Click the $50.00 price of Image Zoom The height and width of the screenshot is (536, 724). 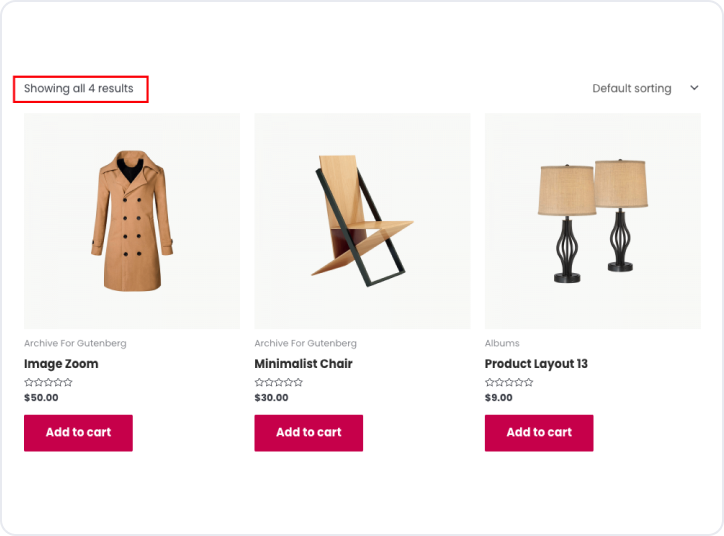pos(41,398)
